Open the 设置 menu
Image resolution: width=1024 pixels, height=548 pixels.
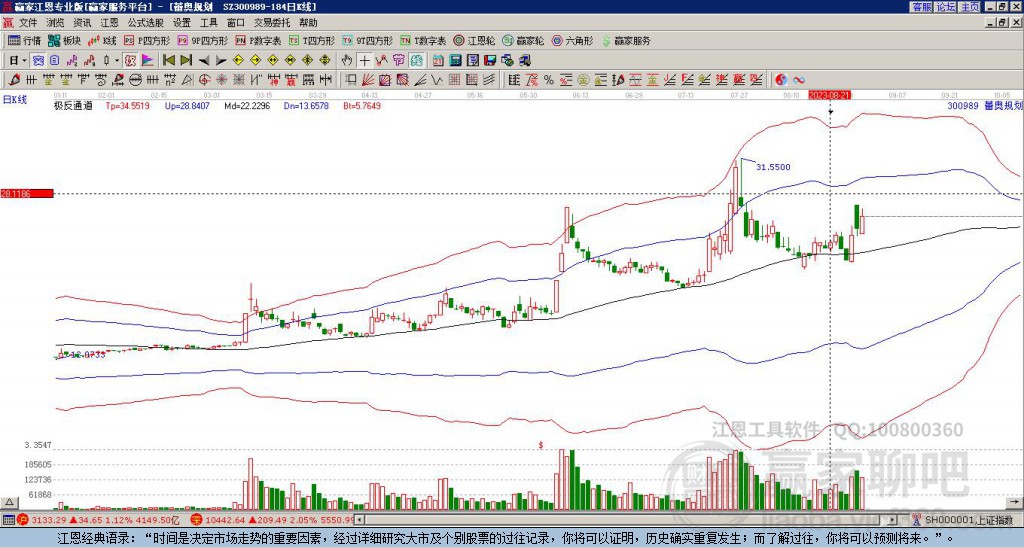coord(182,23)
